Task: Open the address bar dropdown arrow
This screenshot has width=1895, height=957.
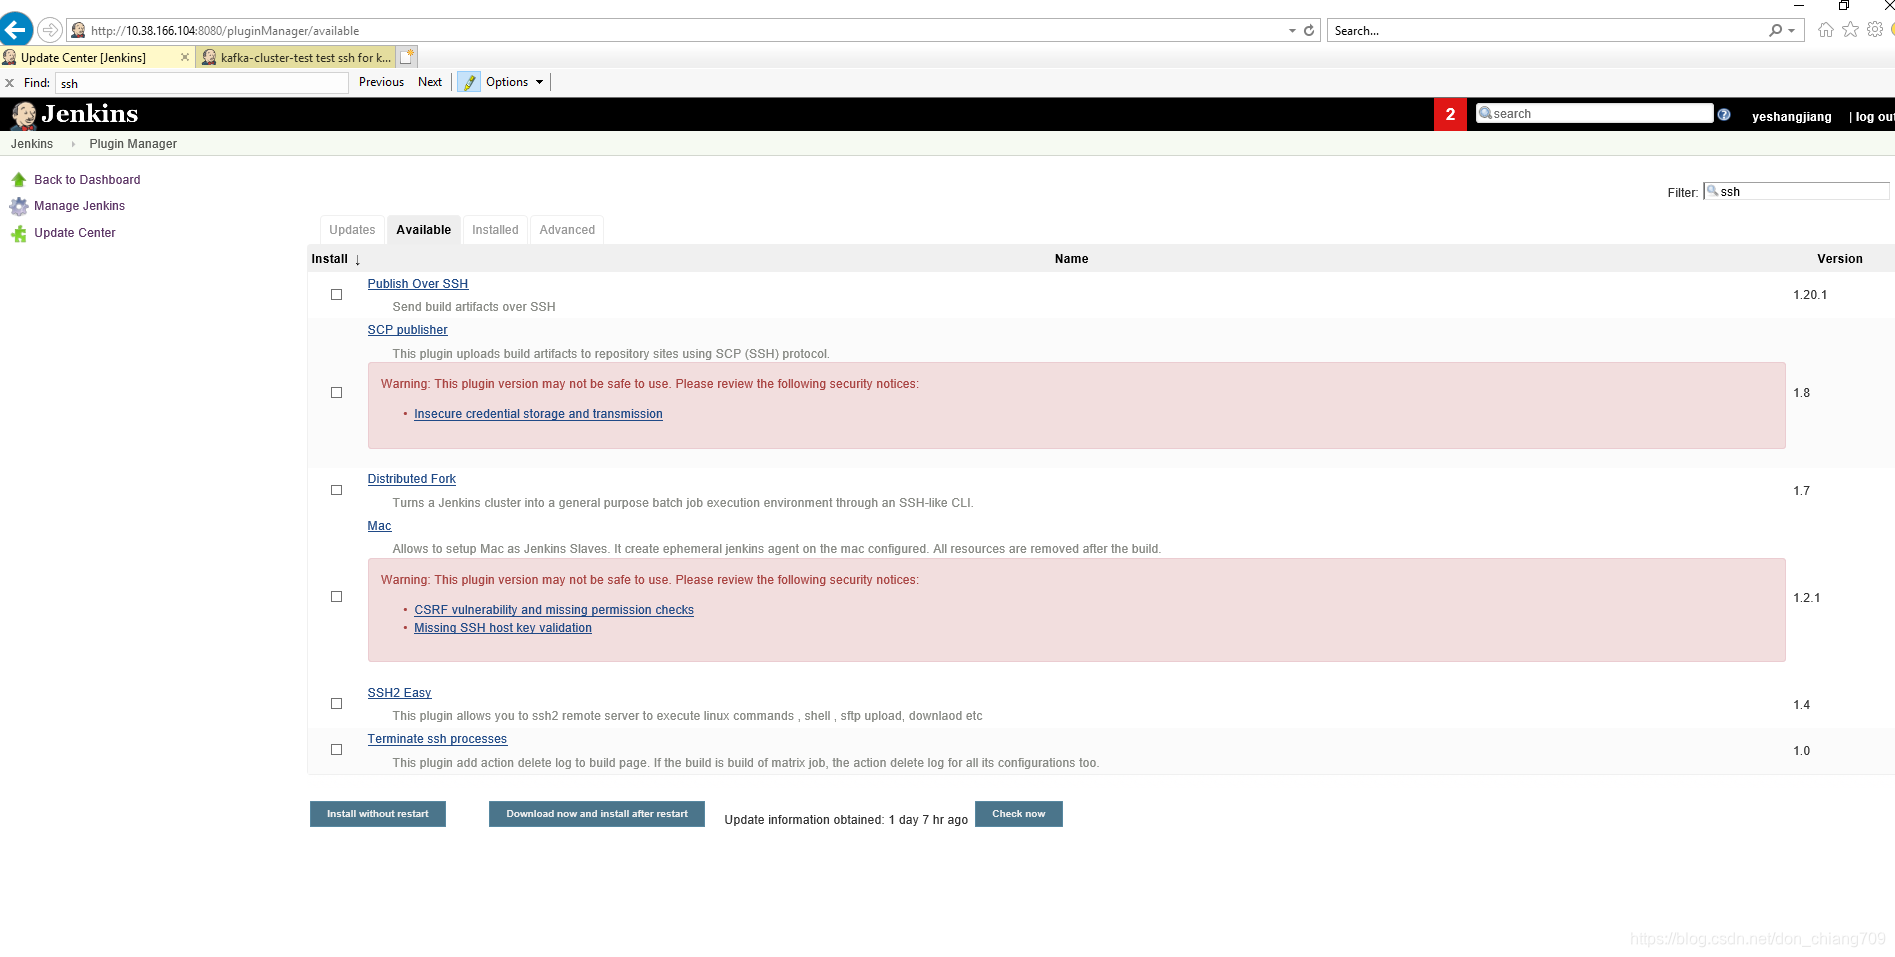Action: pos(1292,31)
